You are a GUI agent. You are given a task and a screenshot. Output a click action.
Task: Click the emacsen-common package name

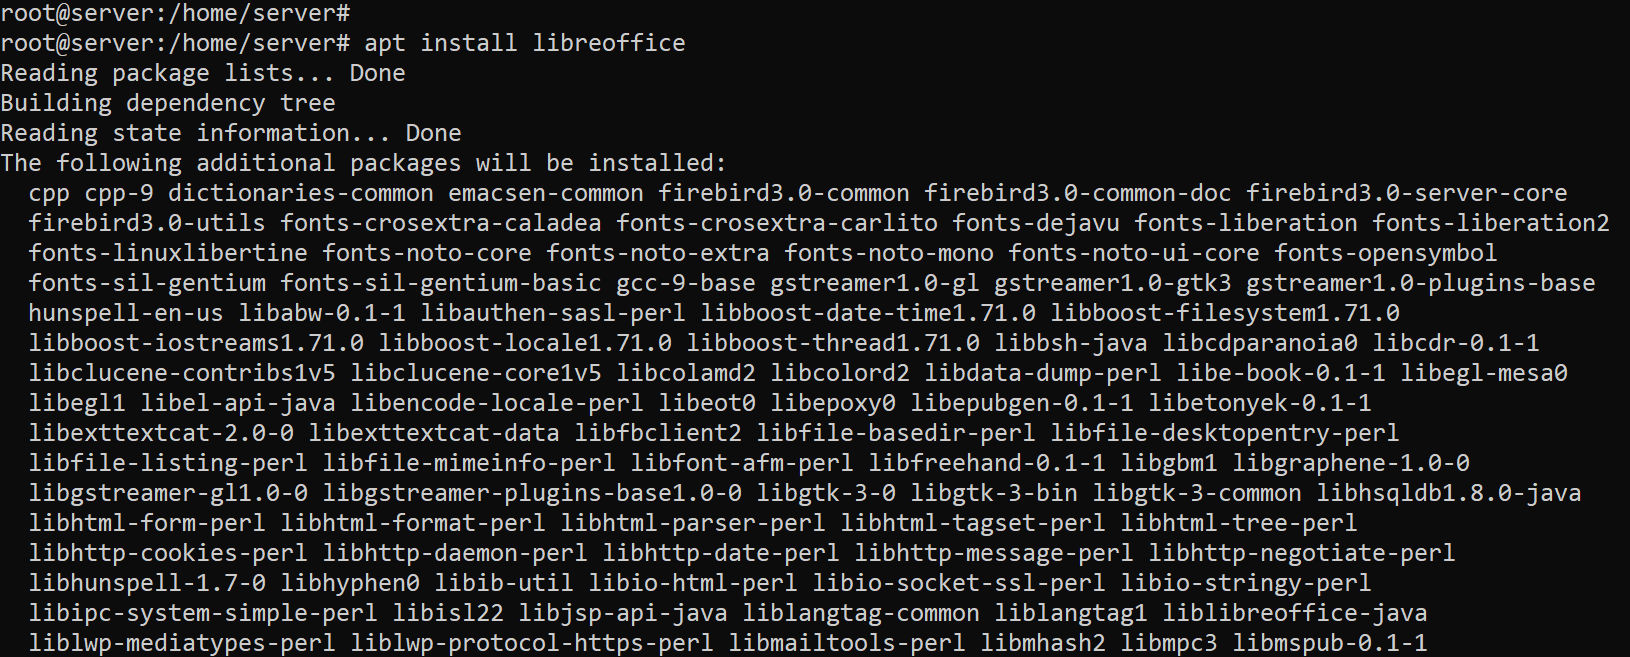coord(545,193)
